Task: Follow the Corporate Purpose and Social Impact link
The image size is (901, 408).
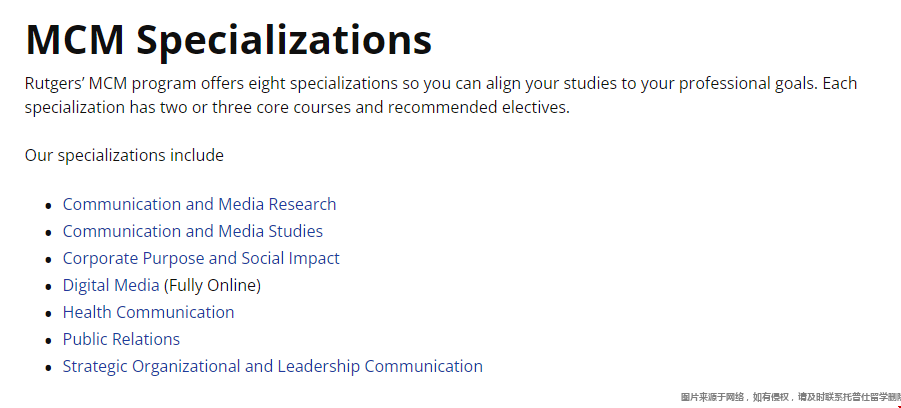Action: point(201,259)
